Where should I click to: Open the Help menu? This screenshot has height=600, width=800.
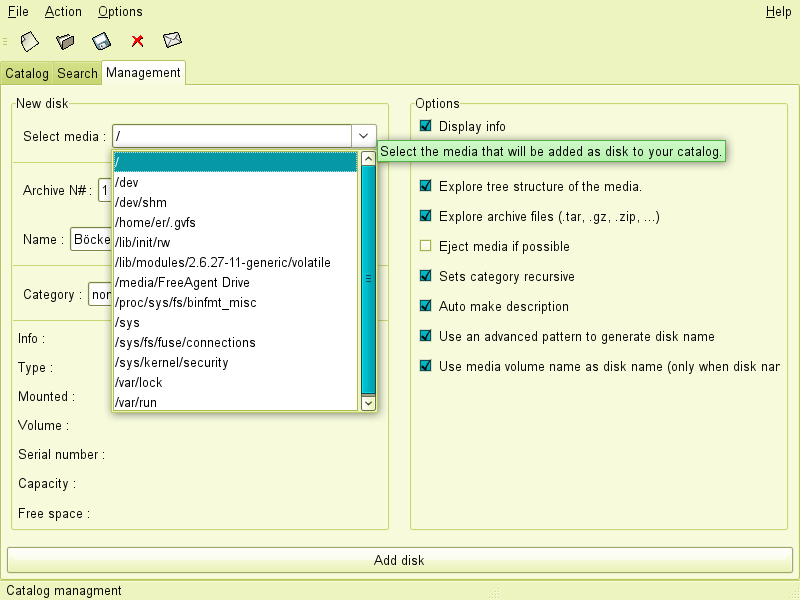pyautogui.click(x=779, y=11)
